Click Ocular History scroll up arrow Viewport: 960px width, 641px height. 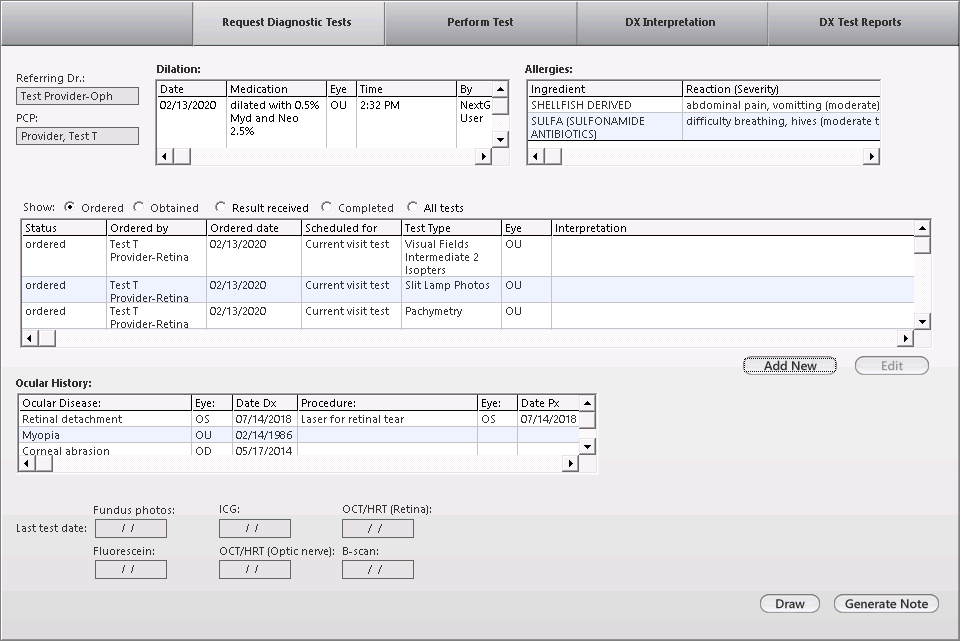click(x=587, y=403)
